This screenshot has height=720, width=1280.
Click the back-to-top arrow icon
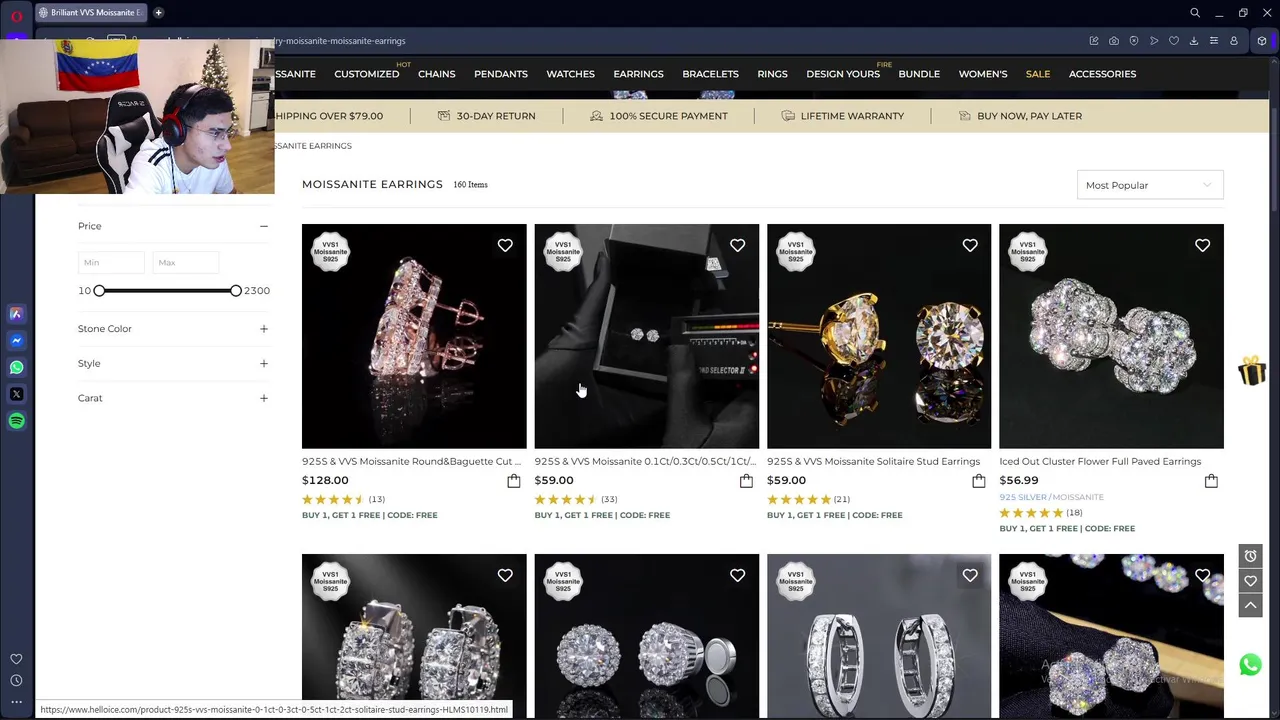click(x=1250, y=605)
